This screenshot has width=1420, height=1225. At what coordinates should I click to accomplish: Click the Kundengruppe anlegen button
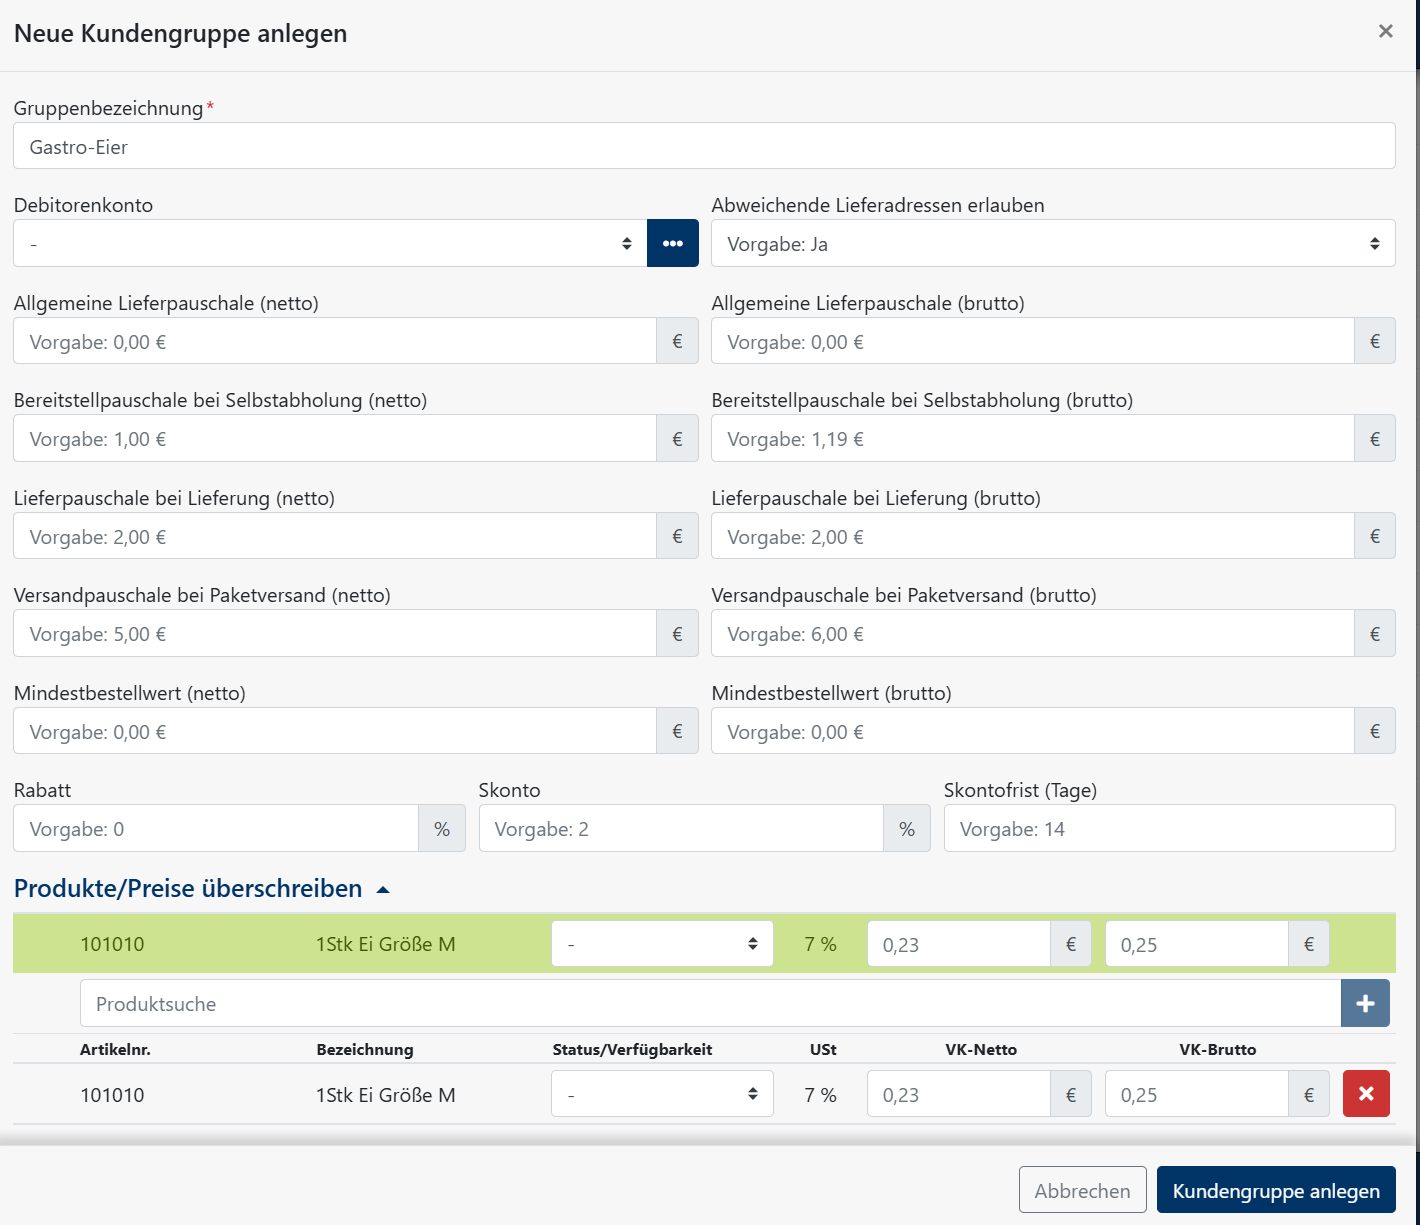1276,1190
